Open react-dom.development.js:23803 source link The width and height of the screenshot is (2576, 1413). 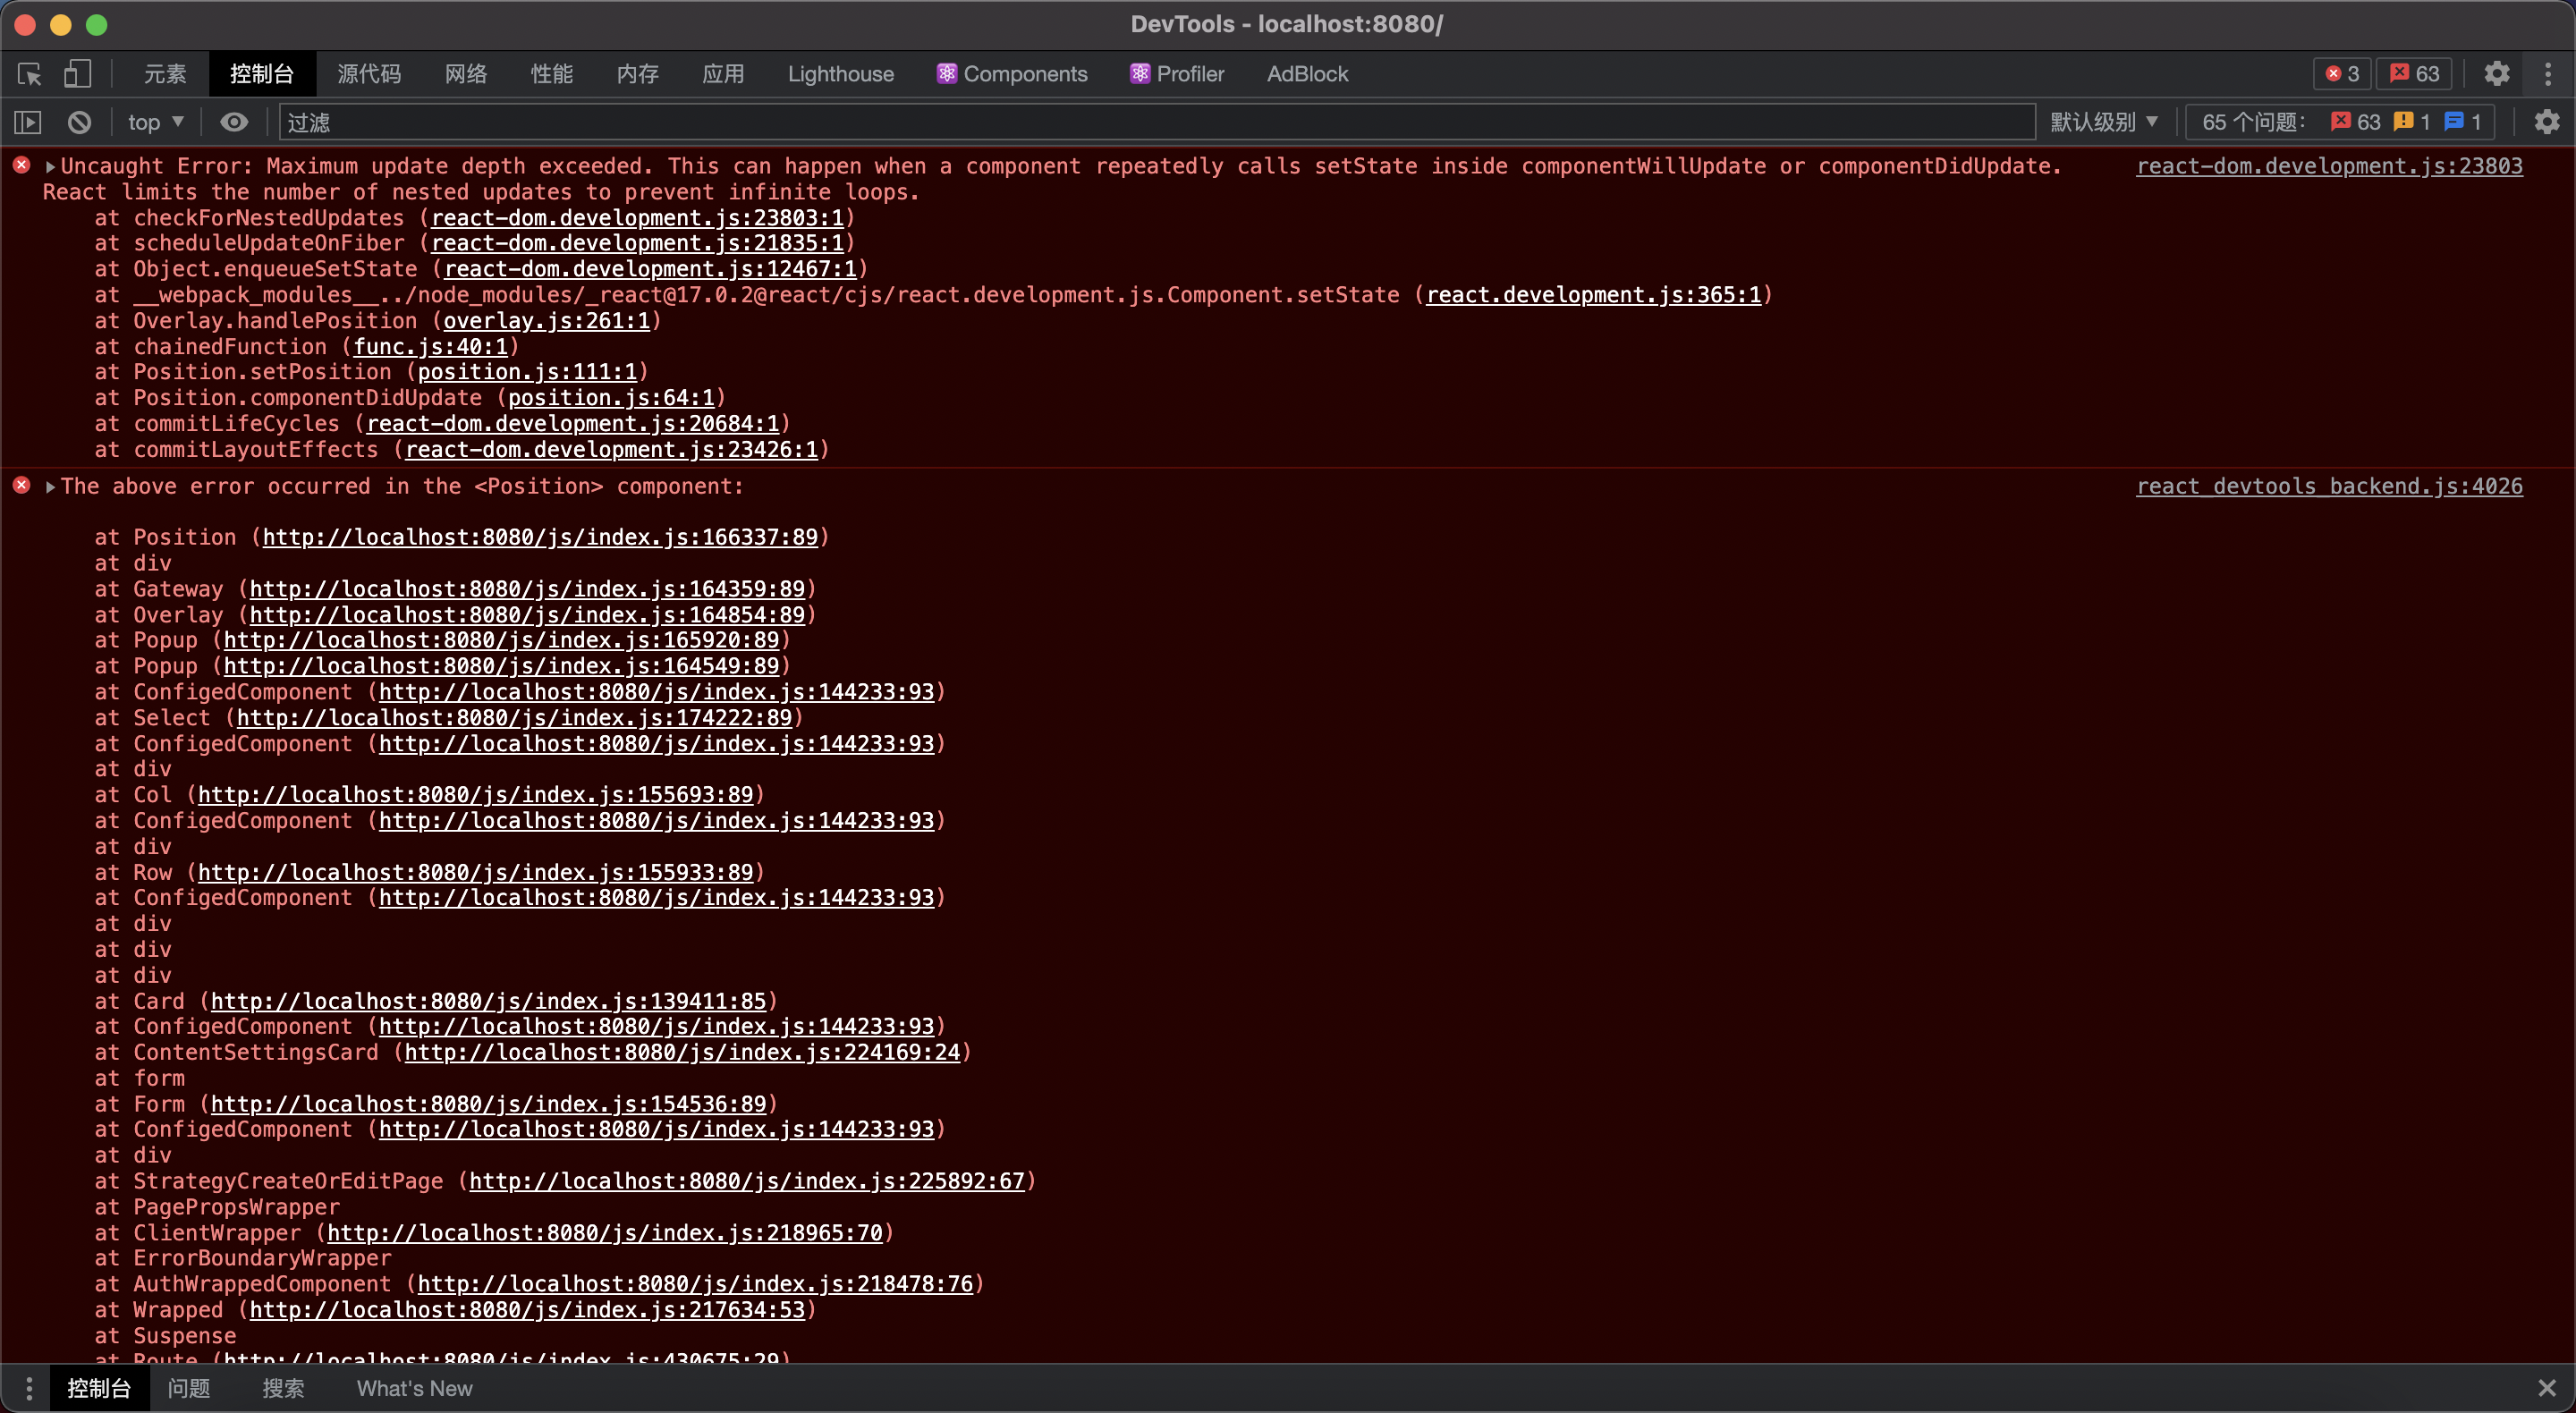2329,166
